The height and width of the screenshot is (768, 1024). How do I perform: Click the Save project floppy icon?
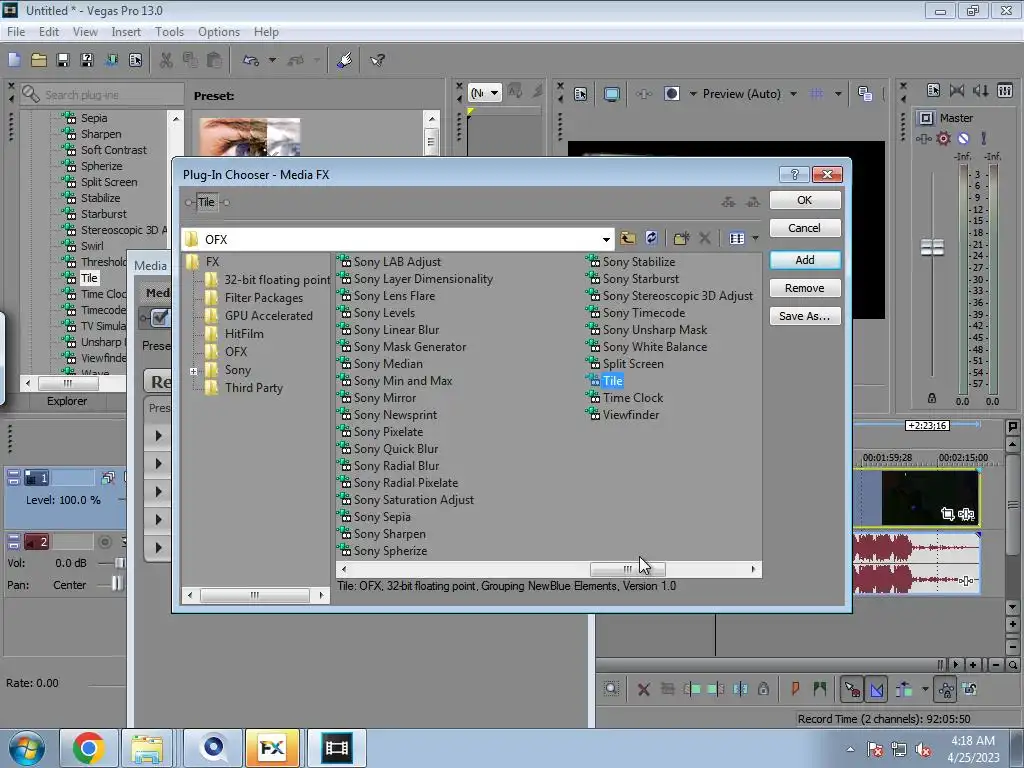click(x=63, y=60)
